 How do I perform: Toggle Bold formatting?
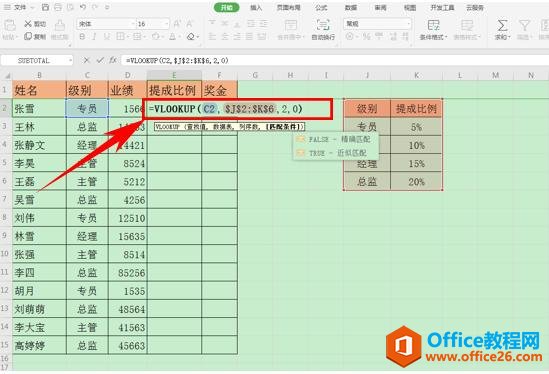[82, 36]
